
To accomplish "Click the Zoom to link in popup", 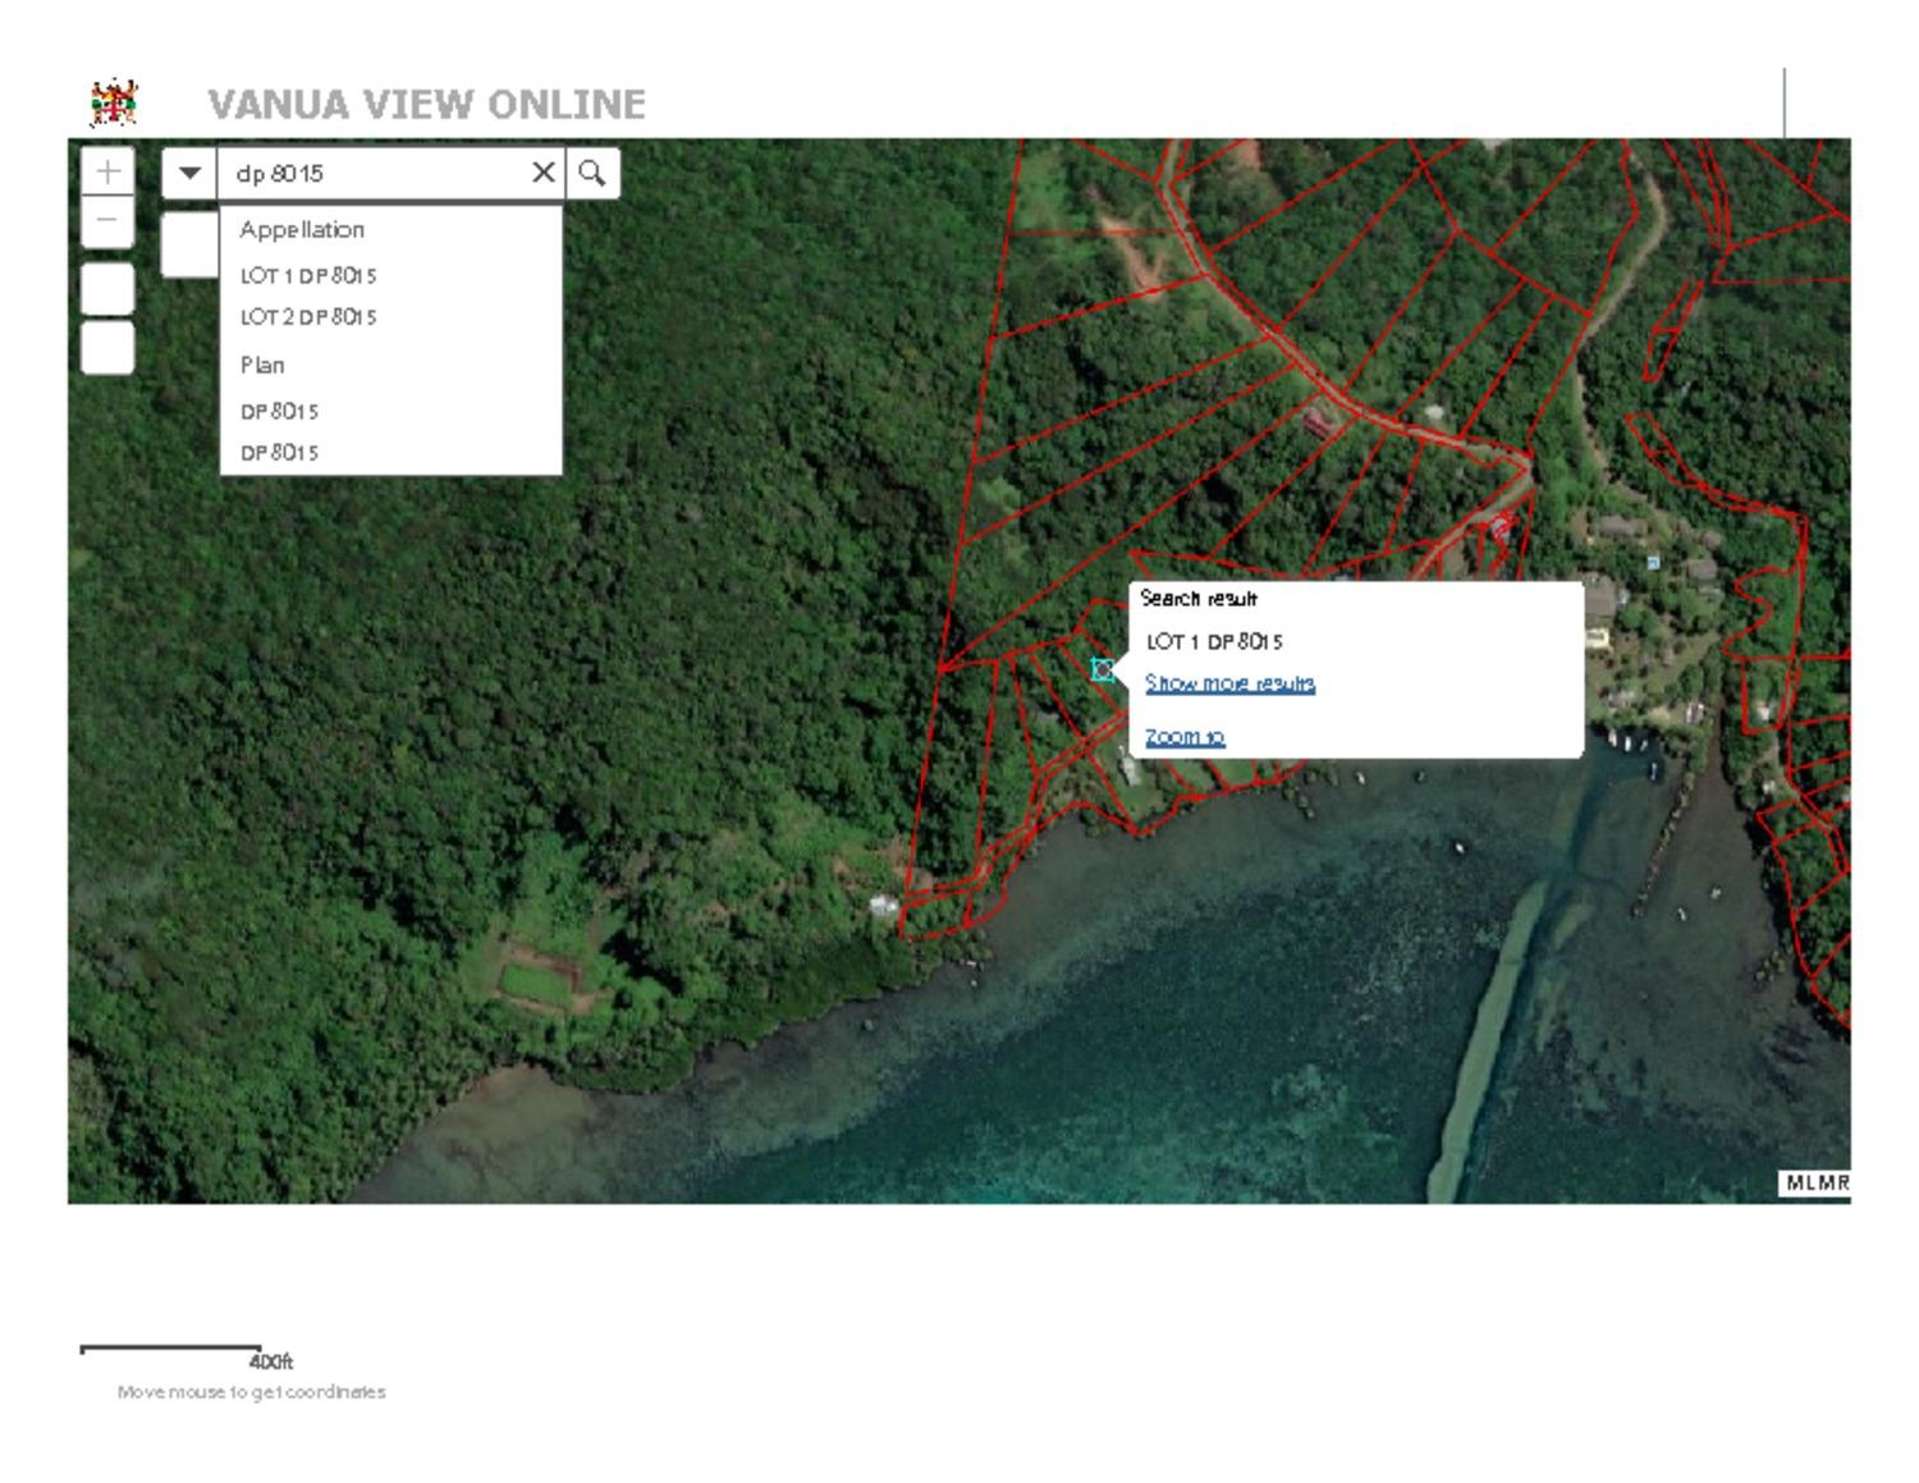I will (x=1186, y=736).
